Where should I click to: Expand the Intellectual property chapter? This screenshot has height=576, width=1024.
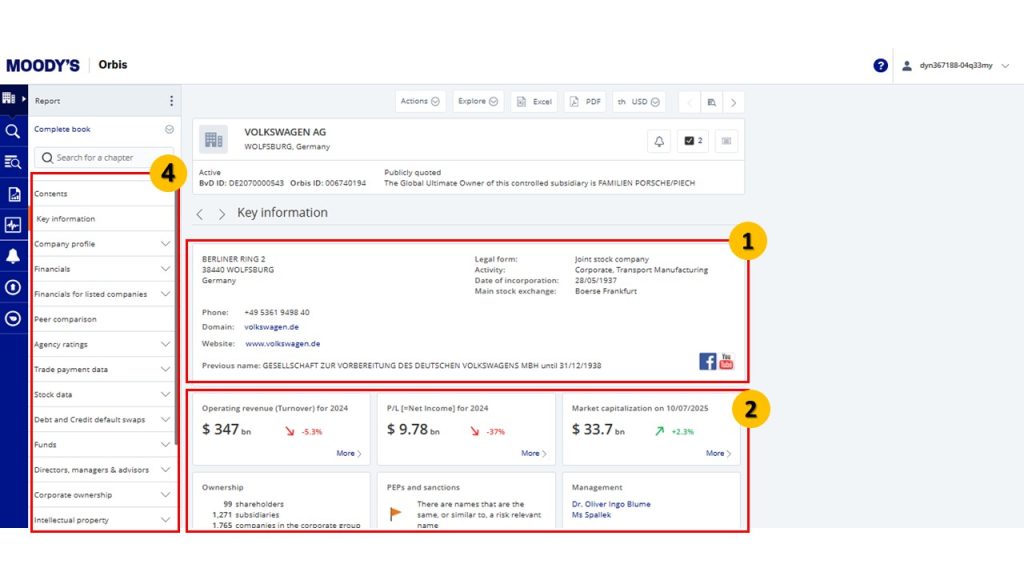(x=165, y=520)
